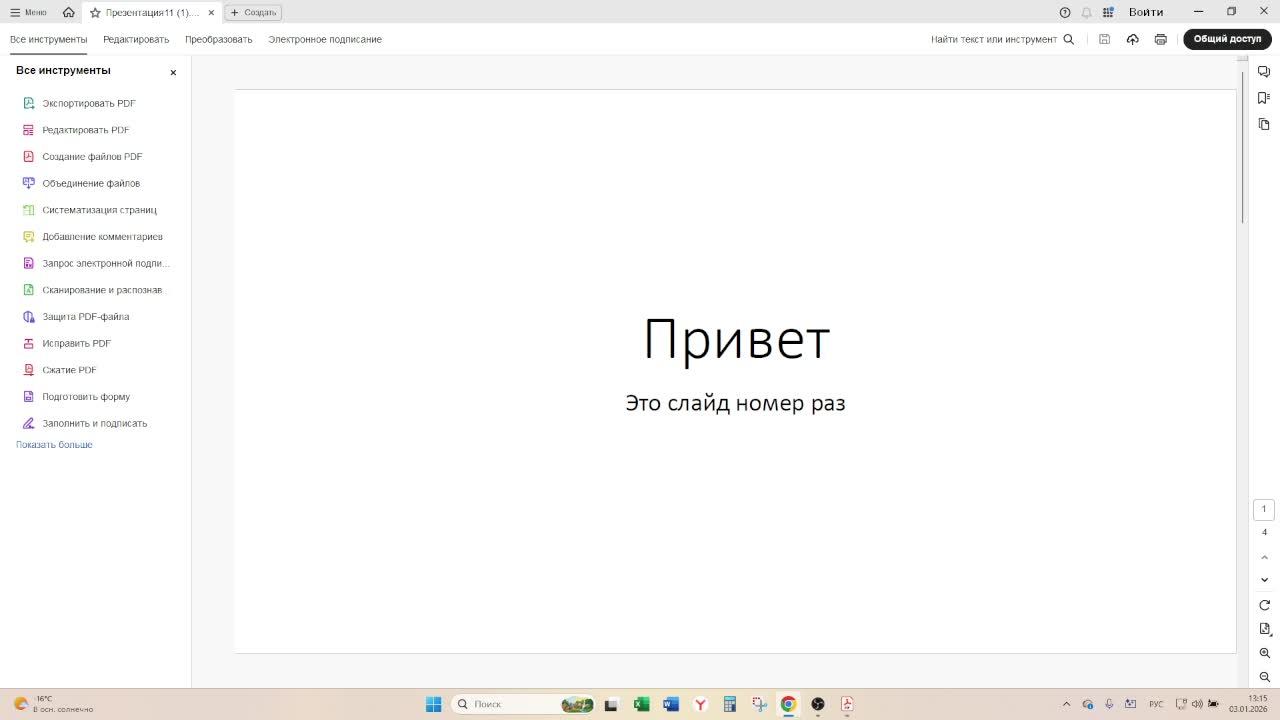Open Excel from the taskbar
1280x720 pixels.
tap(641, 704)
